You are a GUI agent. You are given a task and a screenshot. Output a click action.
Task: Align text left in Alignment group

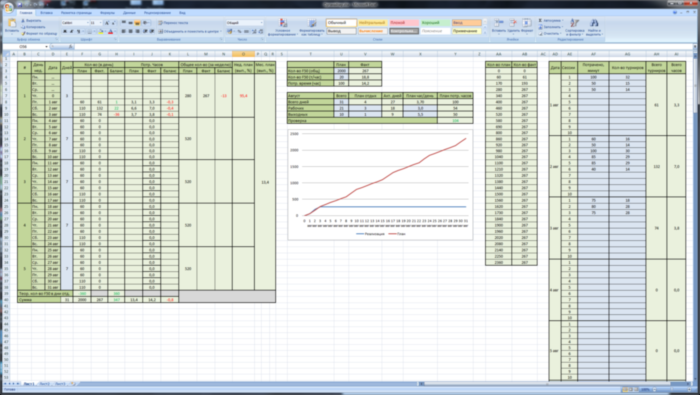124,32
